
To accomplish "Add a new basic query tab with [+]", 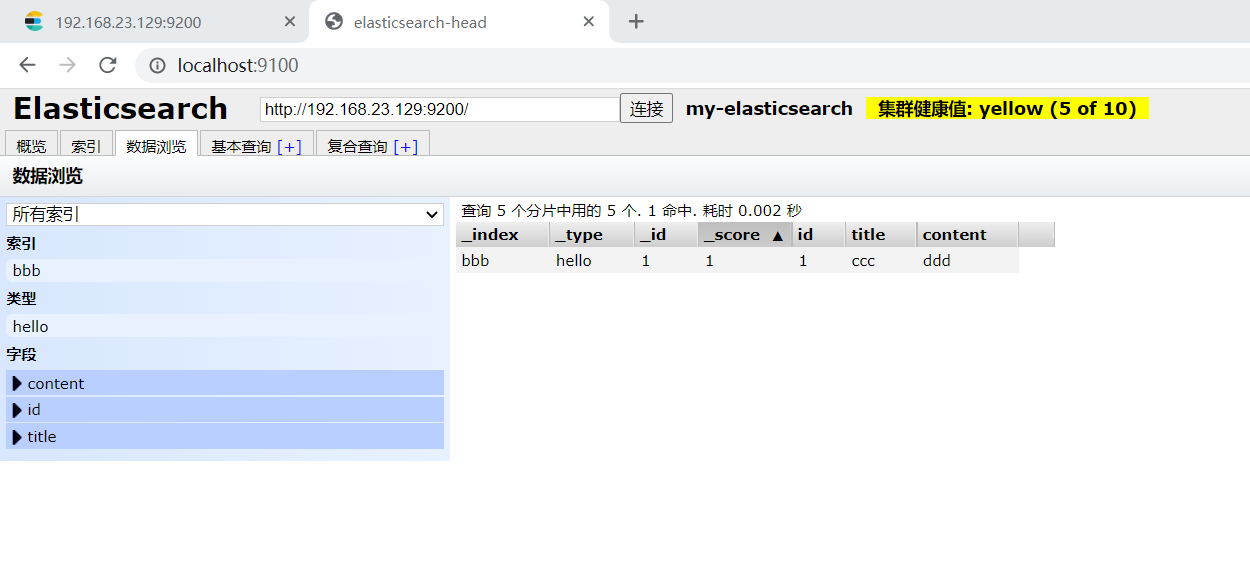I will tap(290, 146).
